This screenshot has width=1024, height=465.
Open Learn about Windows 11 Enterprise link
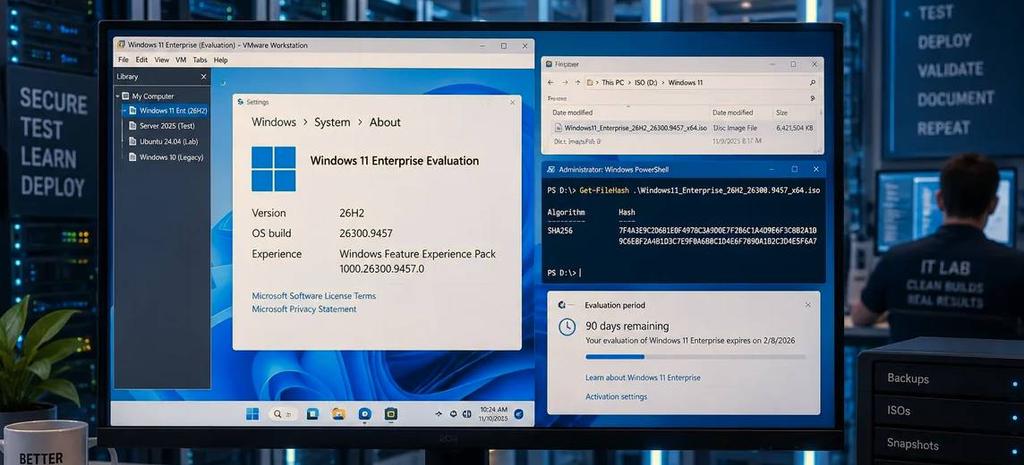coord(643,377)
